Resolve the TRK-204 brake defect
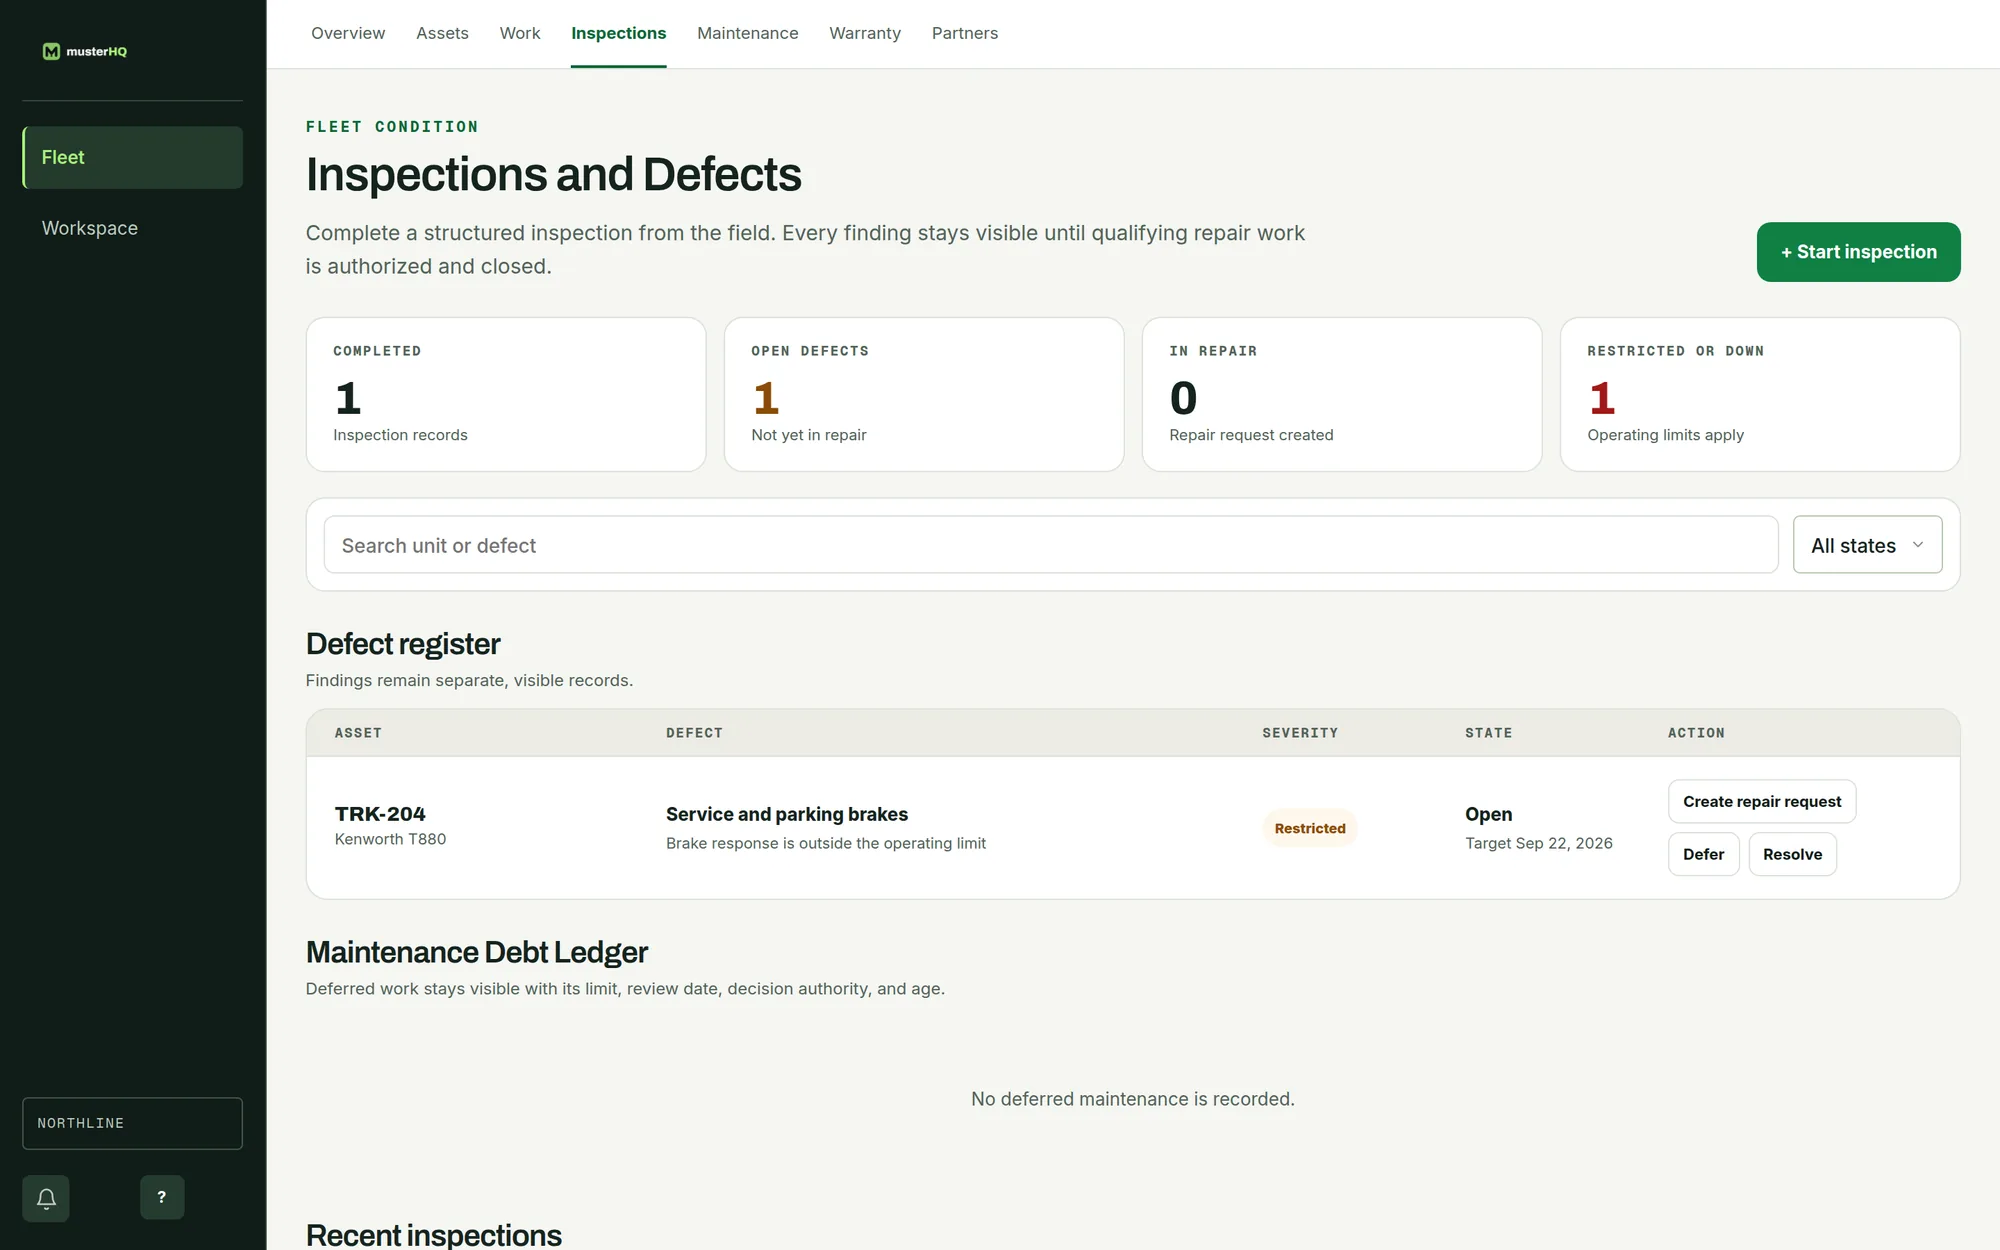 click(x=1792, y=854)
